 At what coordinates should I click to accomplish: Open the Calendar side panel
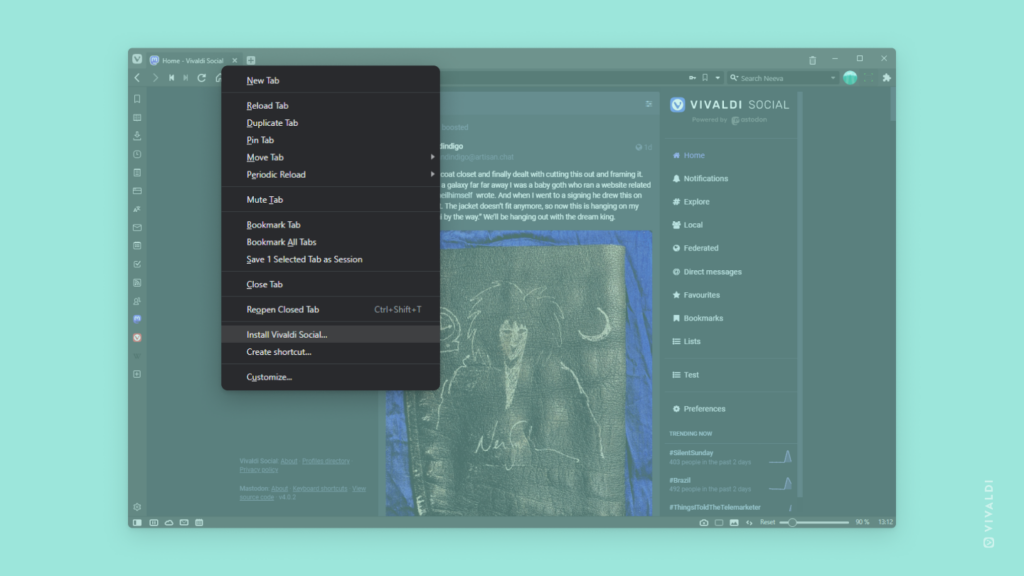pos(137,246)
